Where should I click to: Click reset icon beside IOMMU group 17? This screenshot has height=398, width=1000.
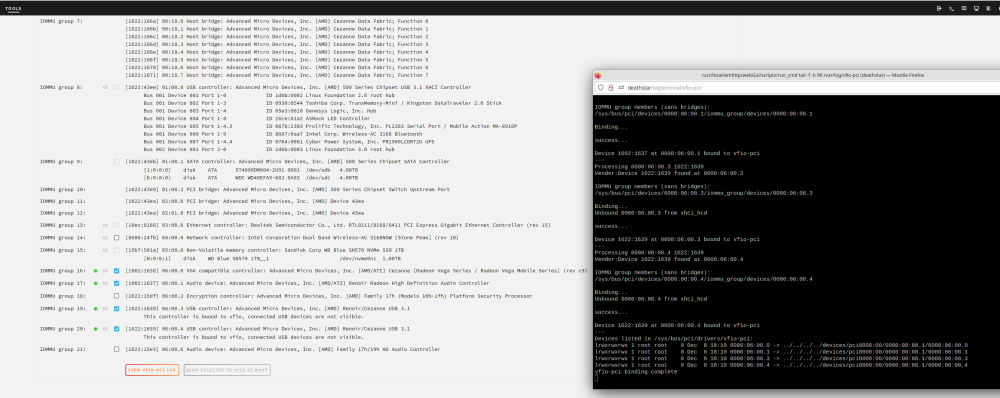(x=105, y=283)
